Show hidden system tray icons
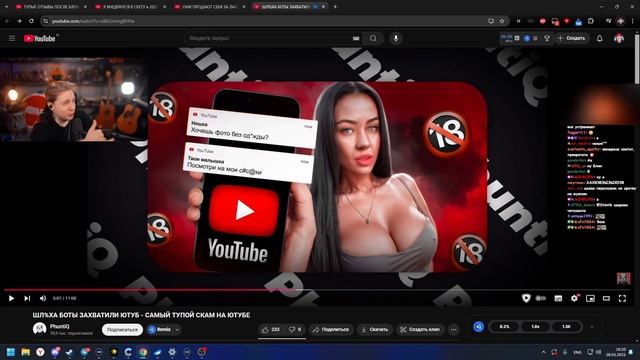640x360 pixels. point(543,352)
